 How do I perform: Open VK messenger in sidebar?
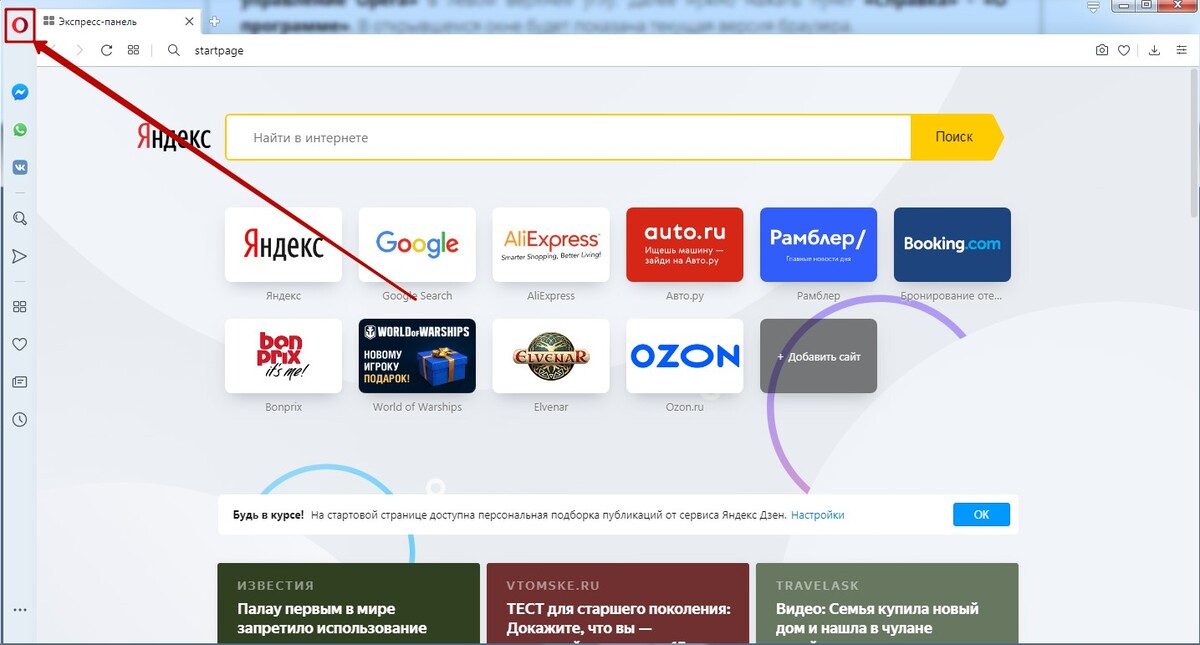(x=19, y=167)
